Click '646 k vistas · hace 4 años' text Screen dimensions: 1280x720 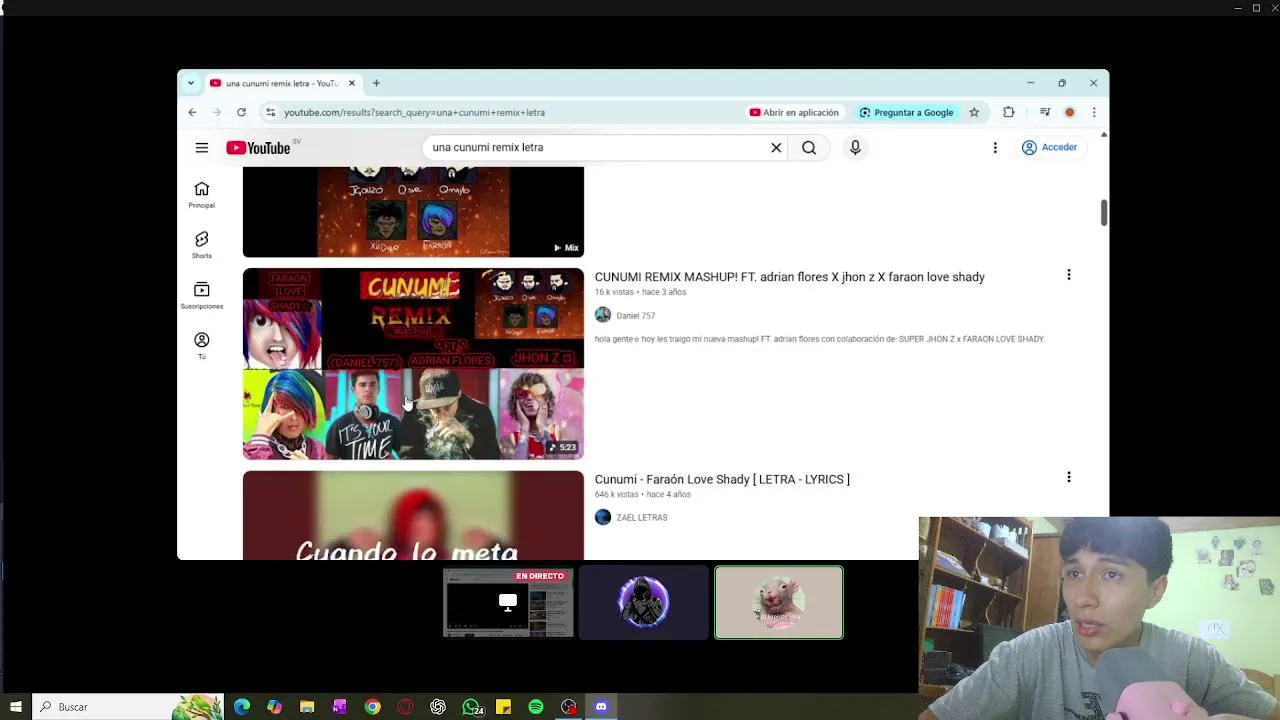click(643, 494)
